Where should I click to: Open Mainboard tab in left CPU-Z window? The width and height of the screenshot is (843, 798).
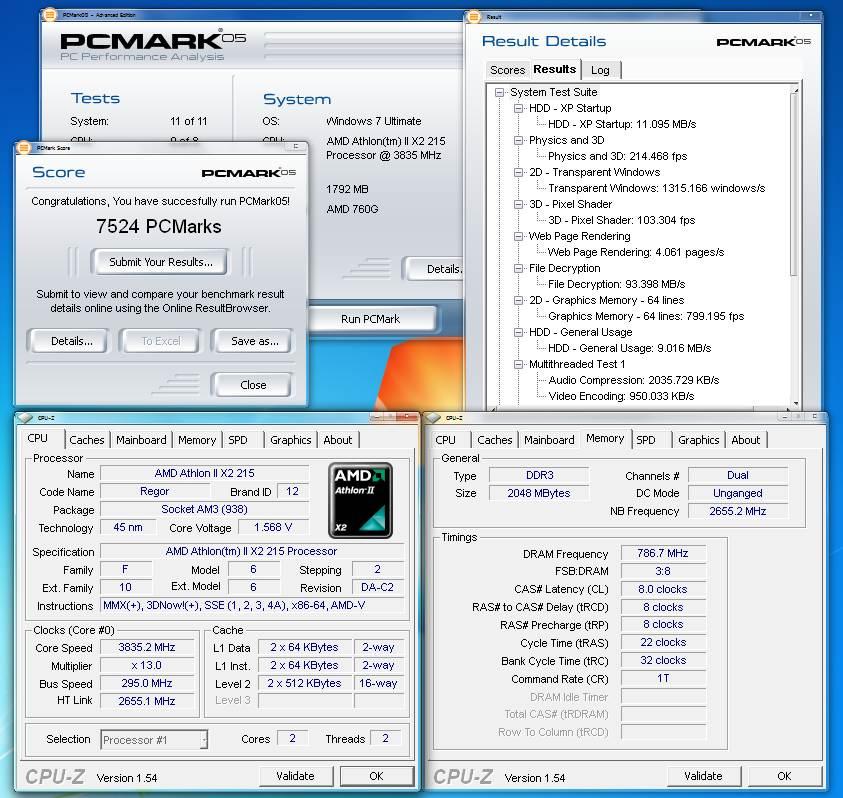141,440
